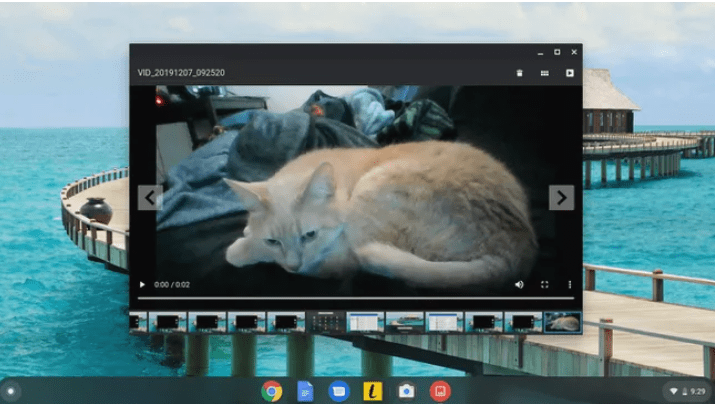Click the VID_20191207_092520 file name

pos(181,73)
